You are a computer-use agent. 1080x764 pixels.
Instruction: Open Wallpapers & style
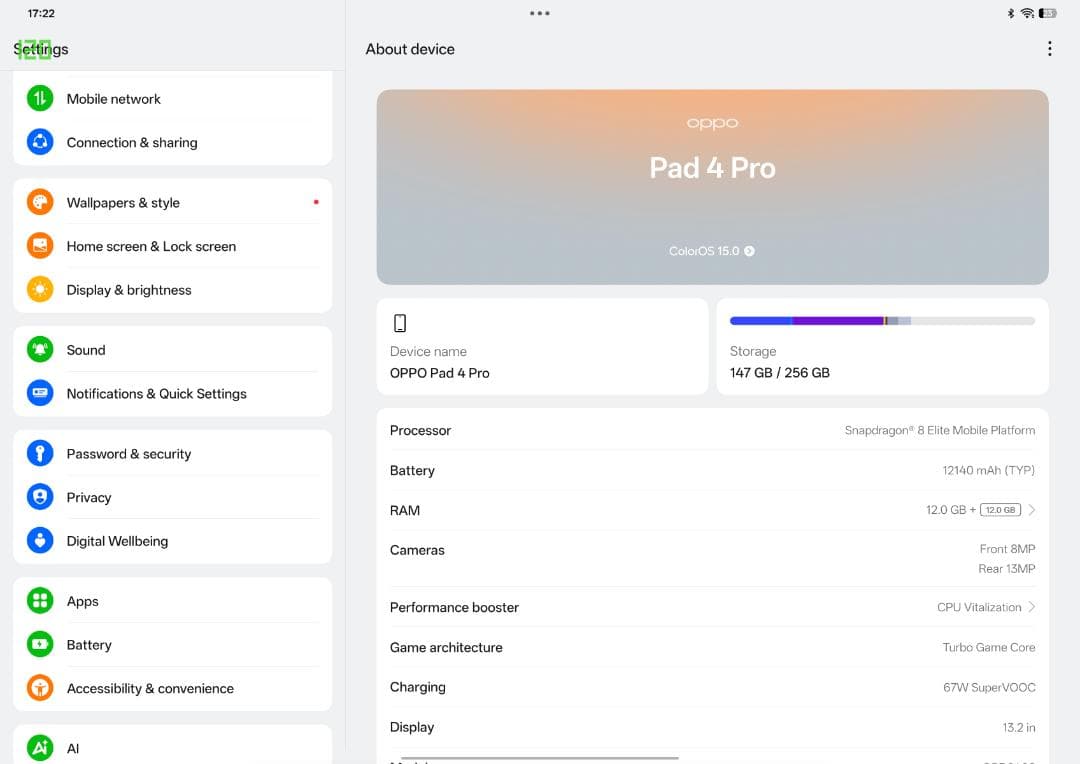tap(124, 202)
